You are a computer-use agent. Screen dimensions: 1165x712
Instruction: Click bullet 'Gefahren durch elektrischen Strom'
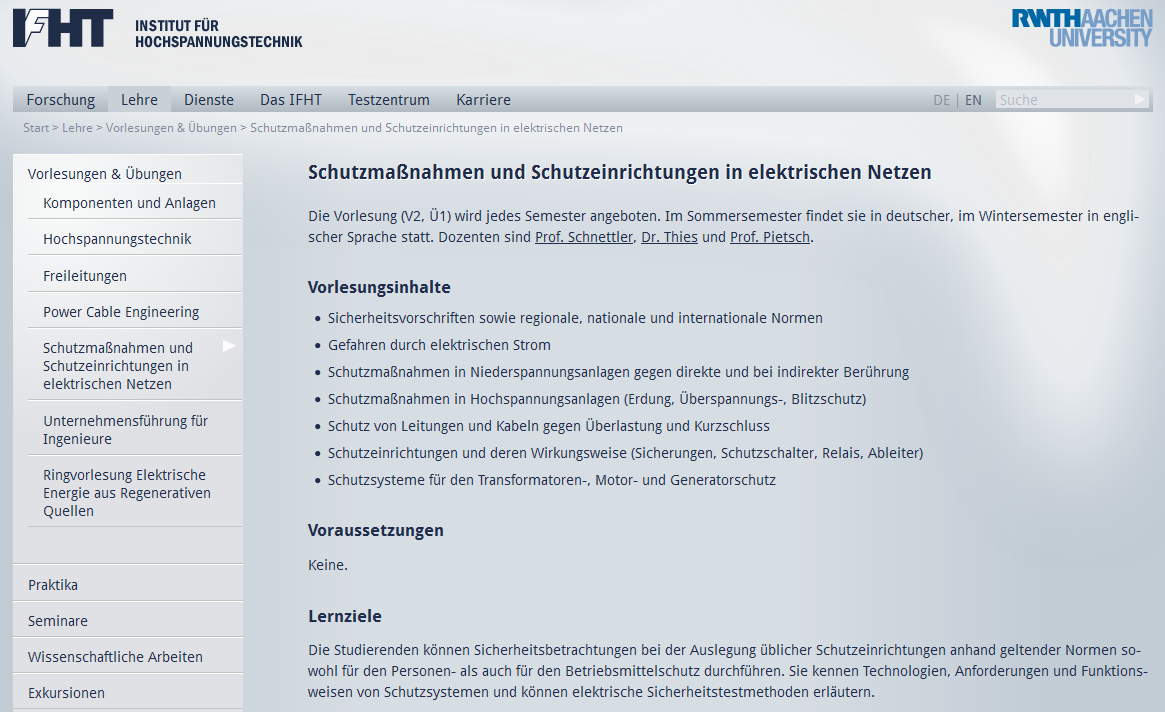pyautogui.click(x=439, y=345)
